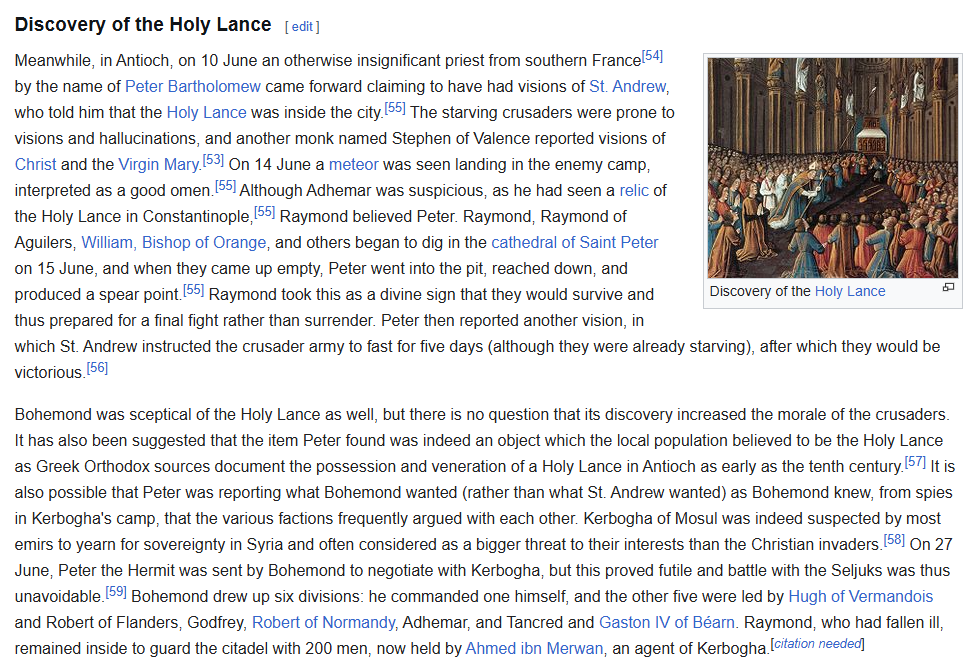Click the words 'Stephen of Valence' in the paragraph

coord(460,139)
